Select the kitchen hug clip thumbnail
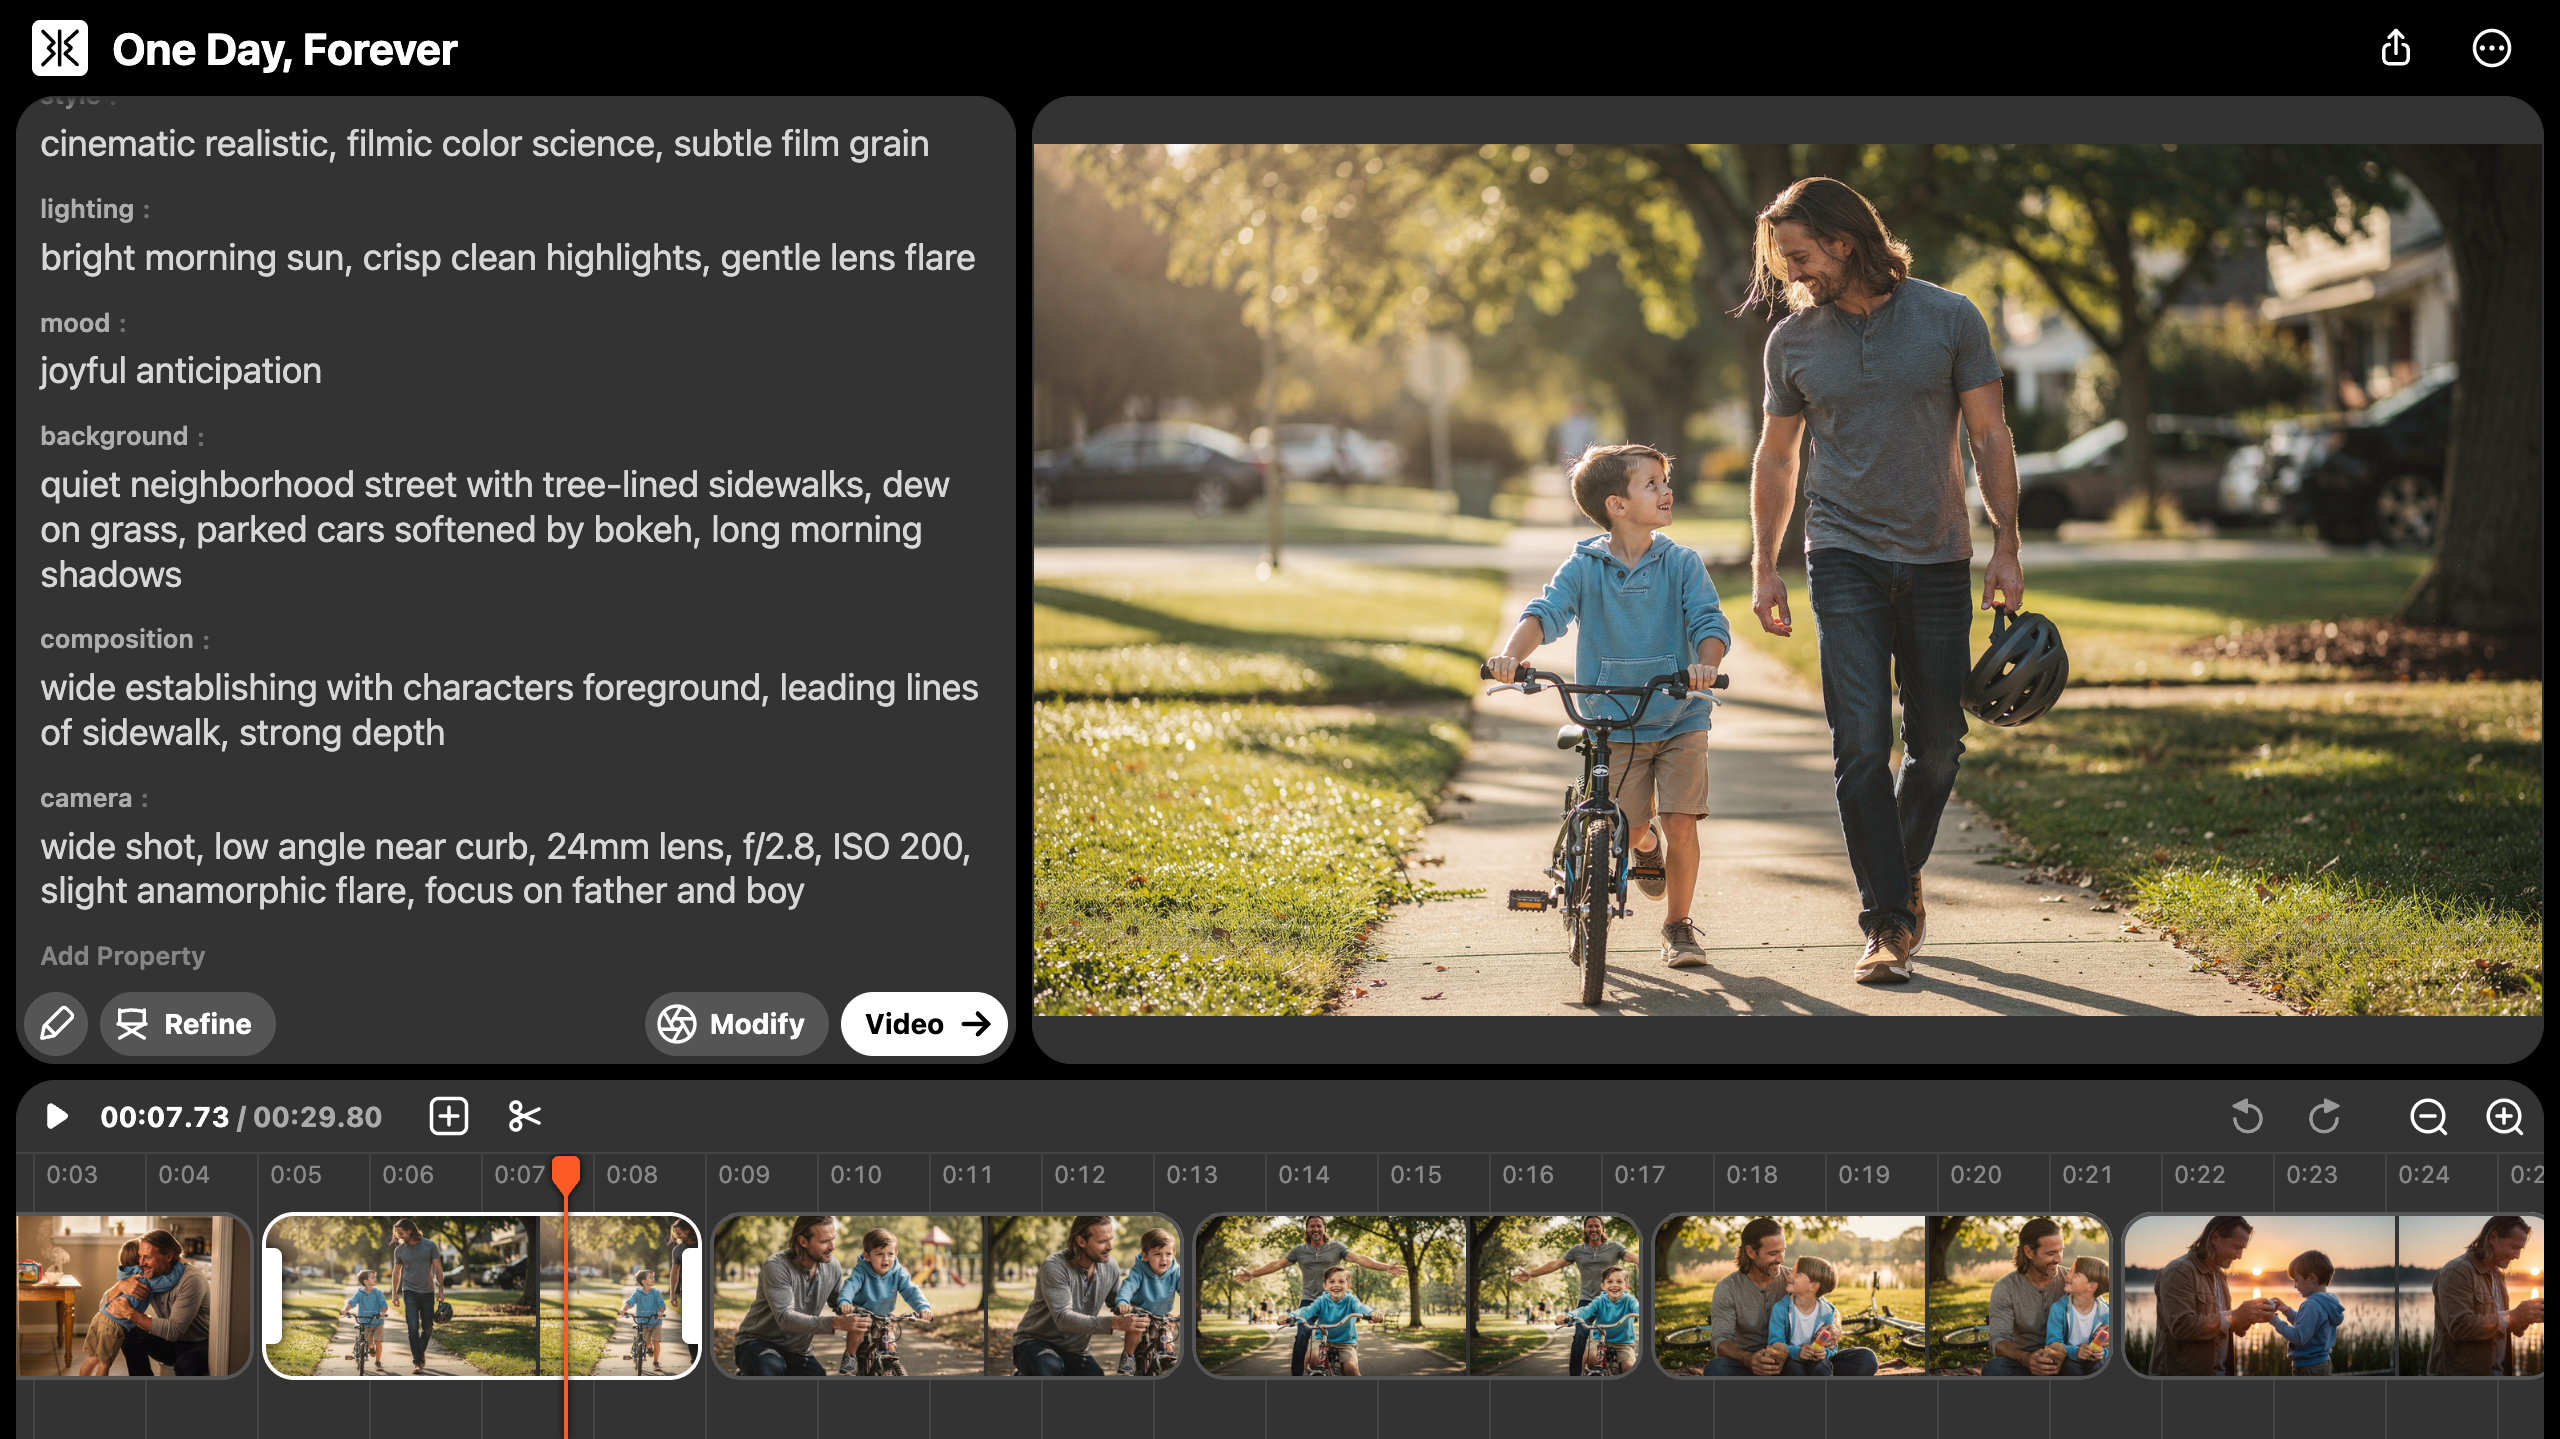Screen dimensions: 2560x1439 pyautogui.click(x=132, y=1295)
